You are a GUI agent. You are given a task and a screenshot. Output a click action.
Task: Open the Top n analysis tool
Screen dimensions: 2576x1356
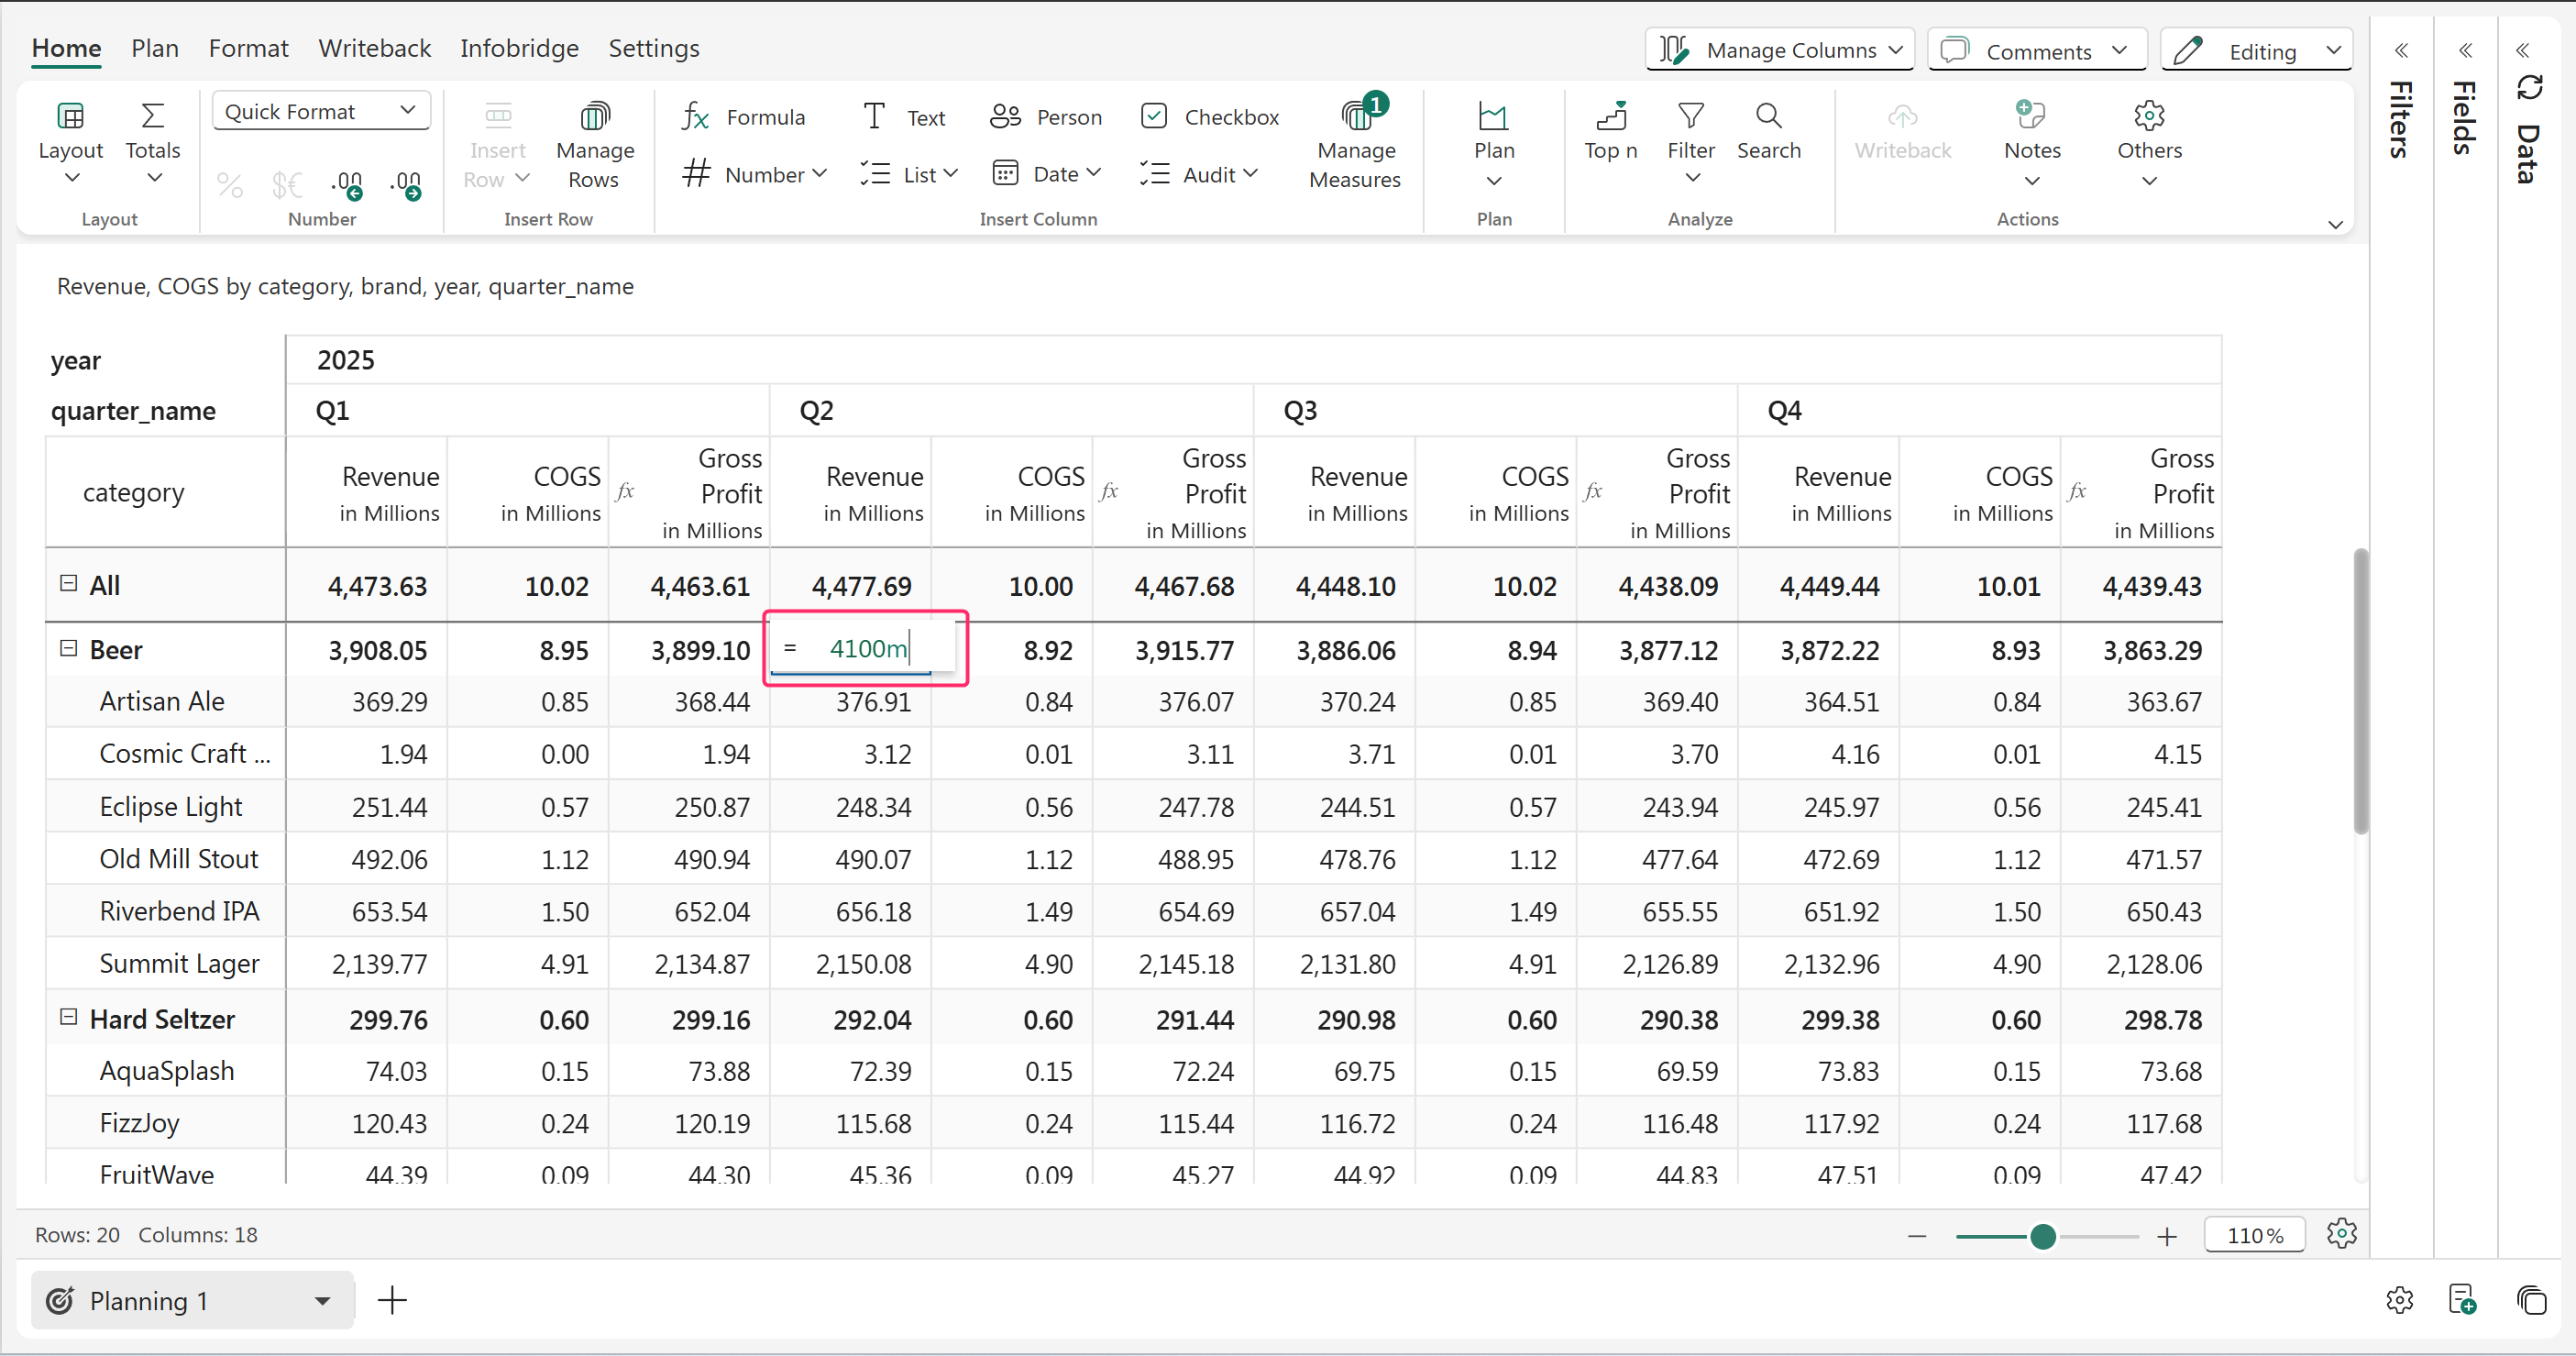tap(1610, 131)
